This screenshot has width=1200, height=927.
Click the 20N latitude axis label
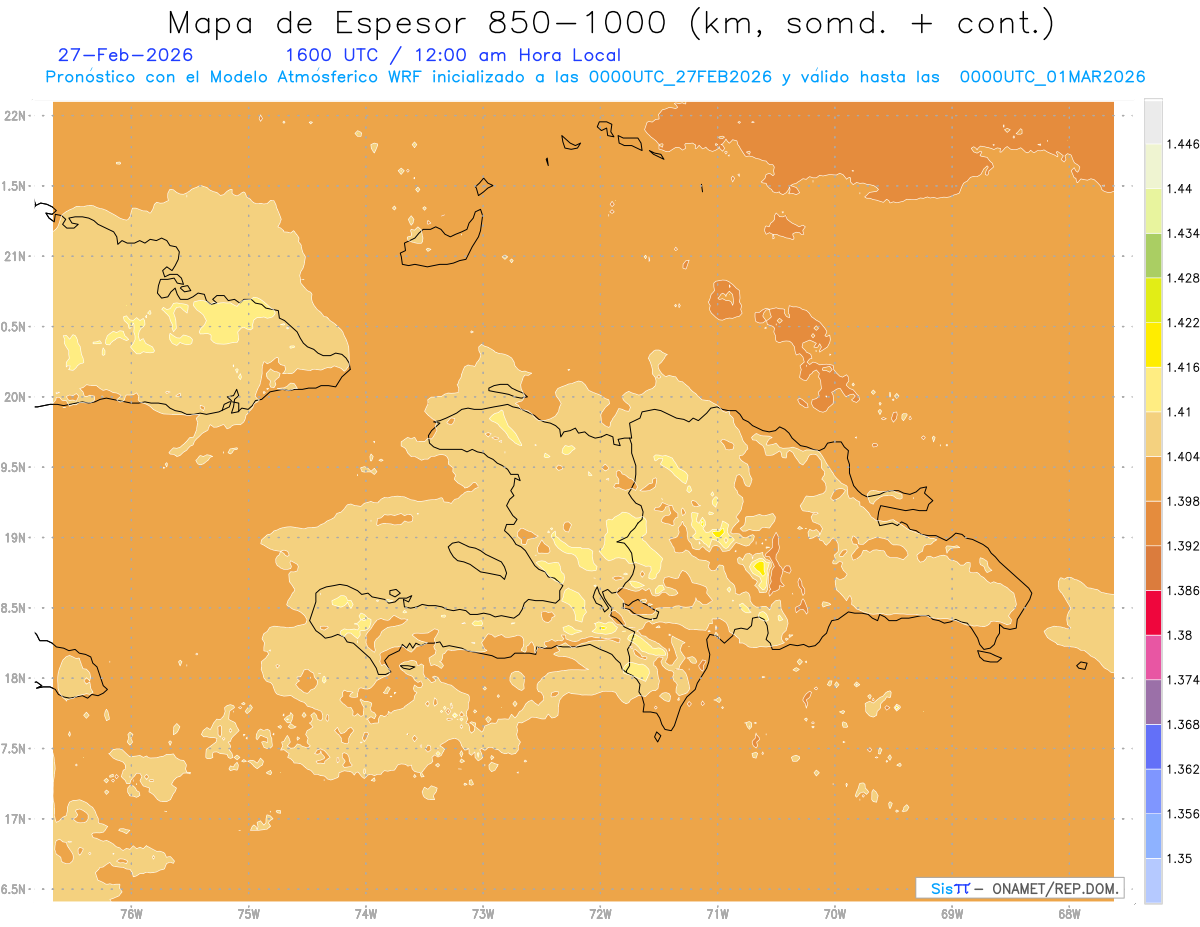[x=14, y=397]
